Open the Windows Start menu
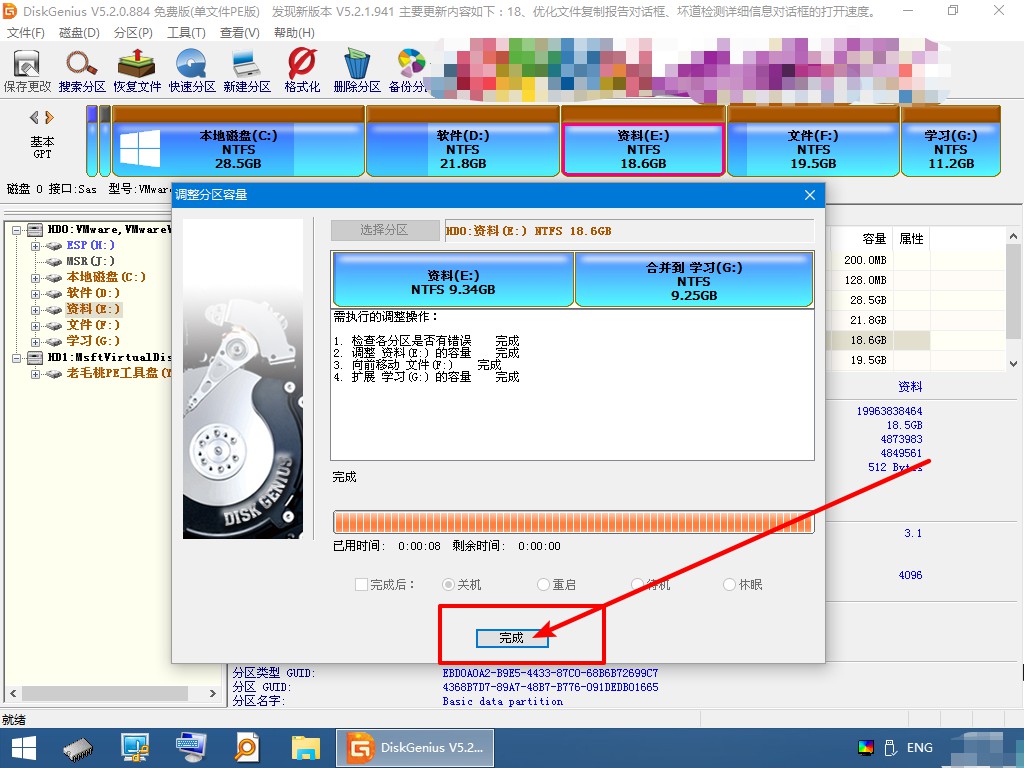The image size is (1024, 768). [24, 748]
